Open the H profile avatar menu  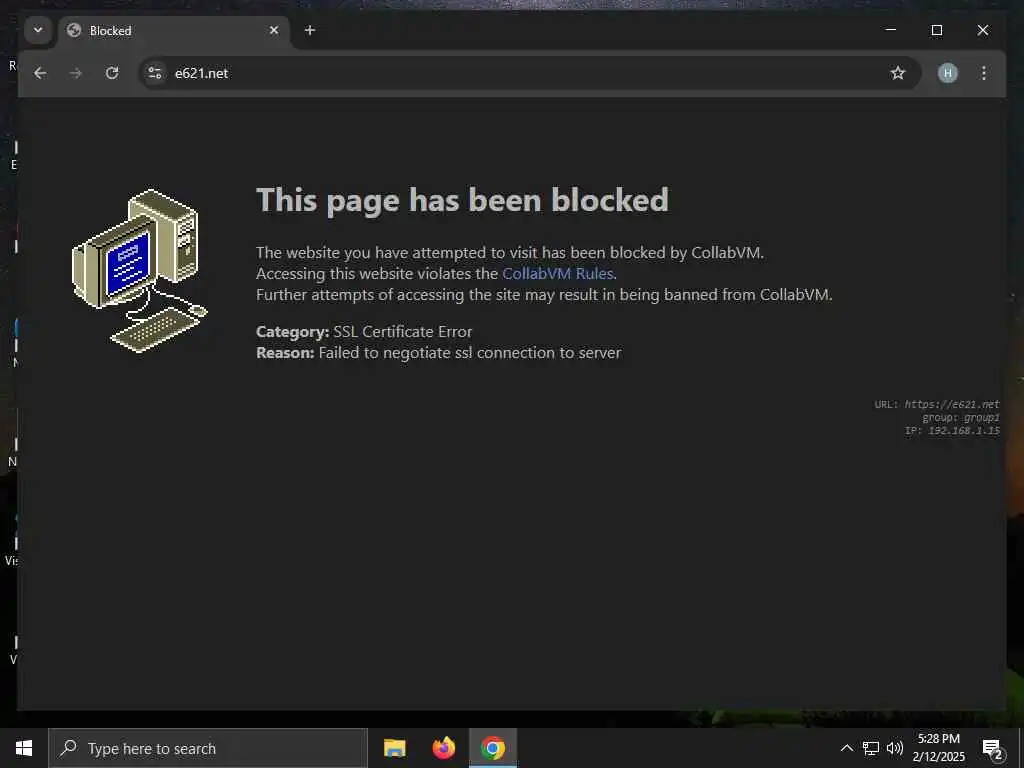tap(948, 73)
